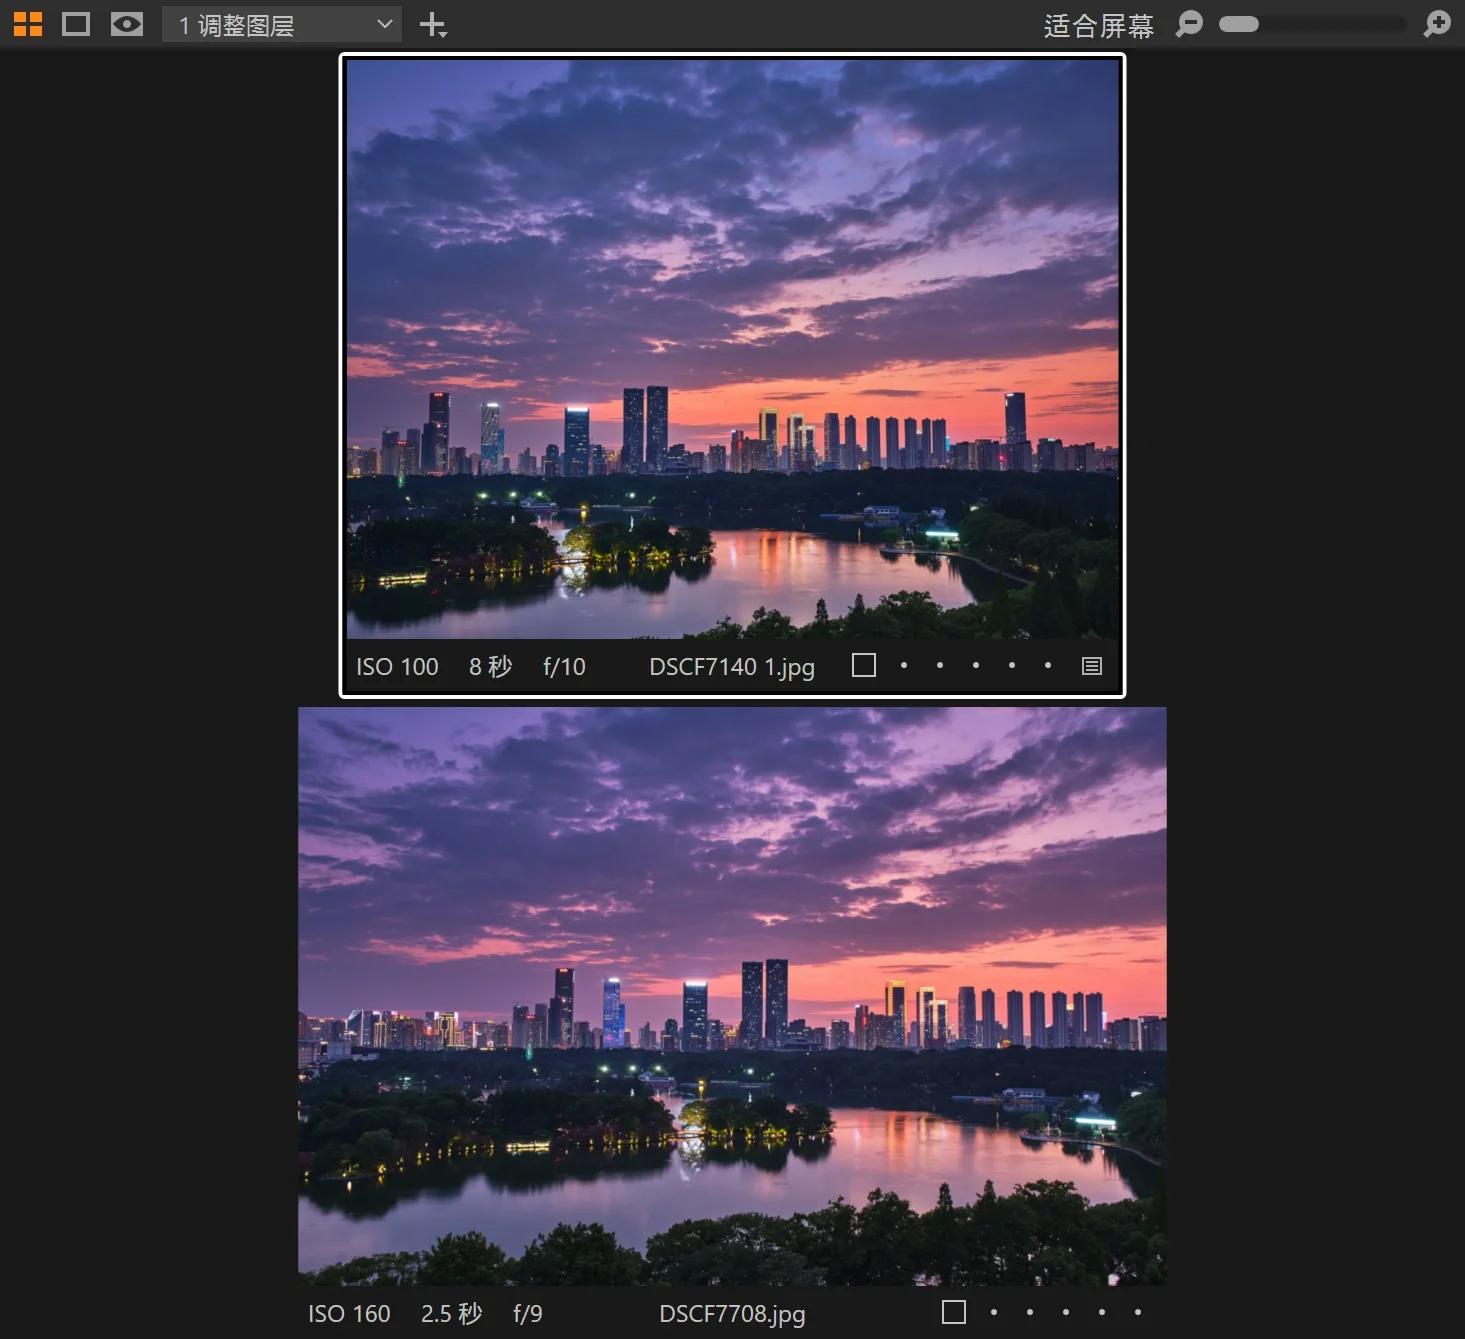Image resolution: width=1465 pixels, height=1339 pixels.
Task: Open the adjustments list icon on DSCF7140 1.jpg
Action: tap(1092, 666)
